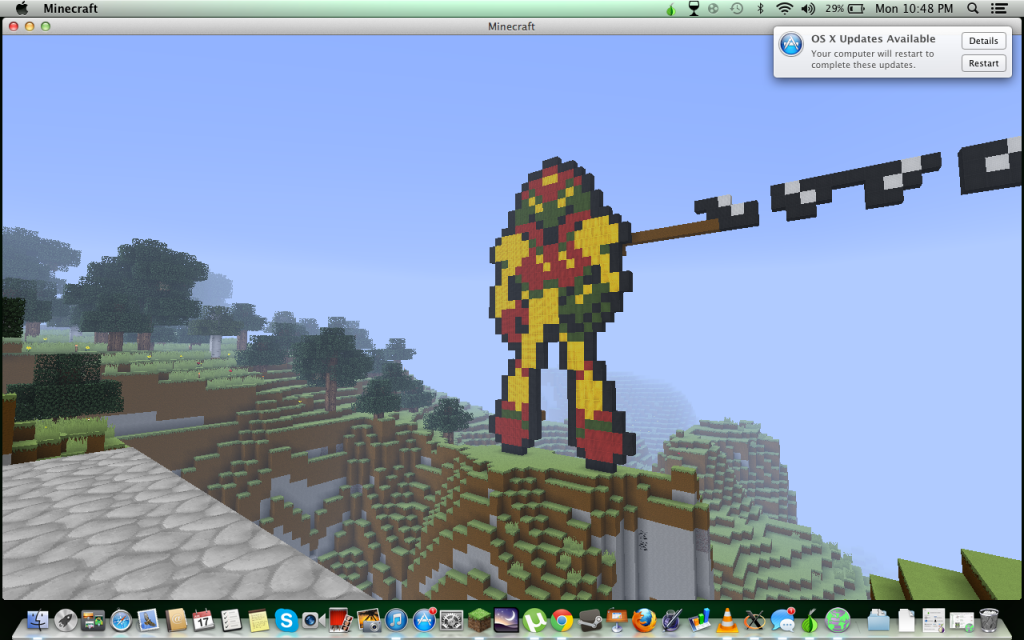Screen dimensions: 1024x640
Task: Open the night sky moon dock icon
Action: 506,619
